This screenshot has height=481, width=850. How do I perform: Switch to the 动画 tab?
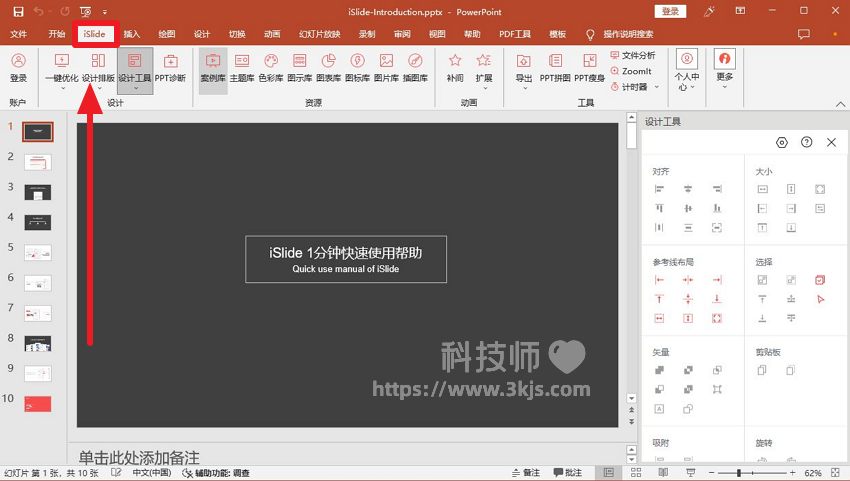[x=272, y=34]
